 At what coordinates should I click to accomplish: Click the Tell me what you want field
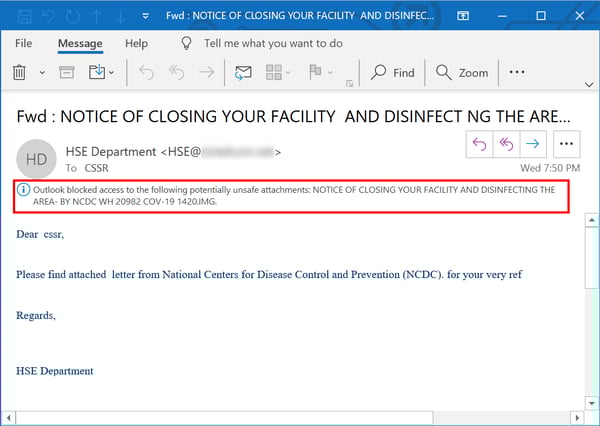point(272,44)
